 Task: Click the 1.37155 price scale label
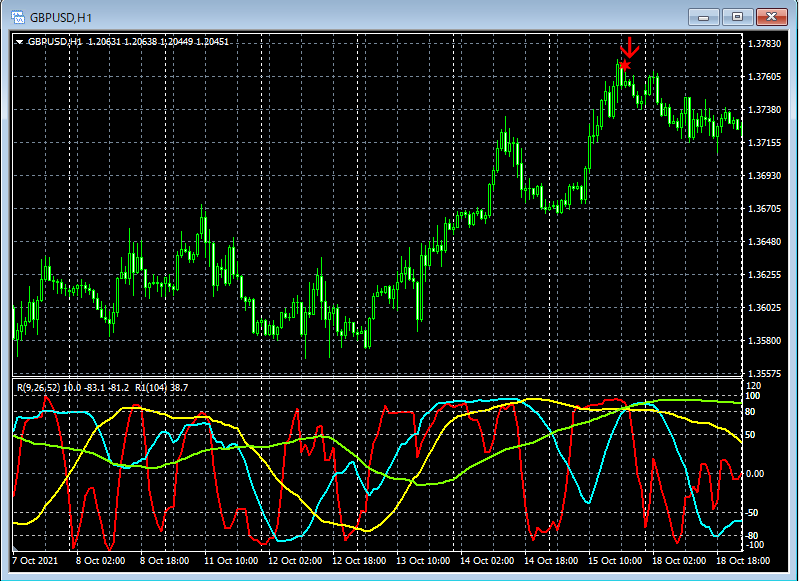click(764, 143)
